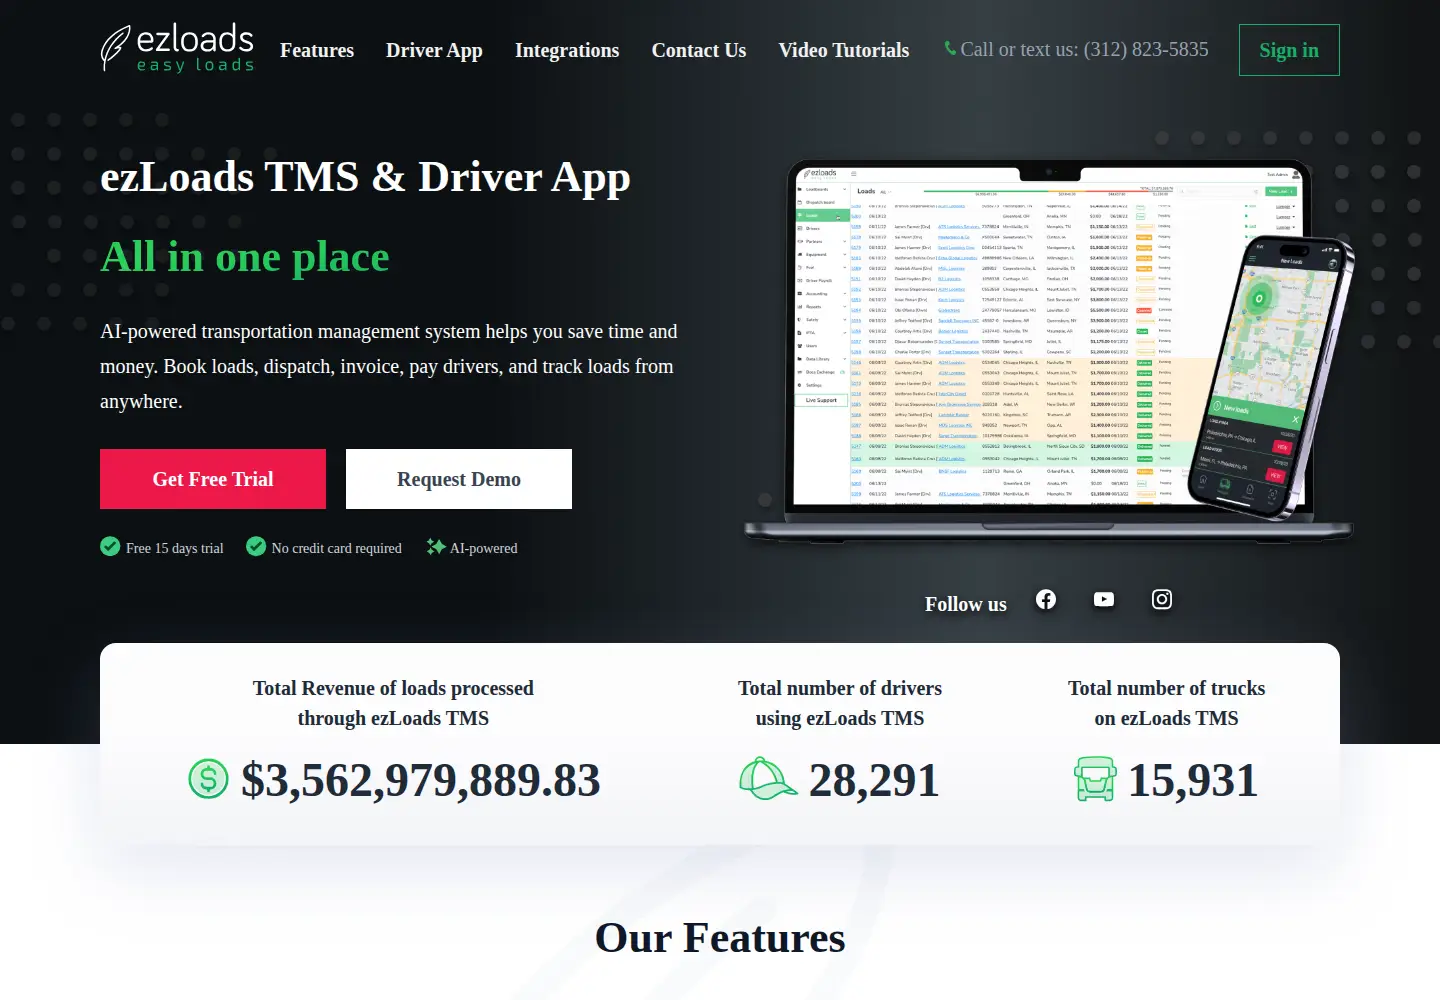Open the Facebook social icon
Screen dimensions: 1440x1000
click(x=1046, y=599)
